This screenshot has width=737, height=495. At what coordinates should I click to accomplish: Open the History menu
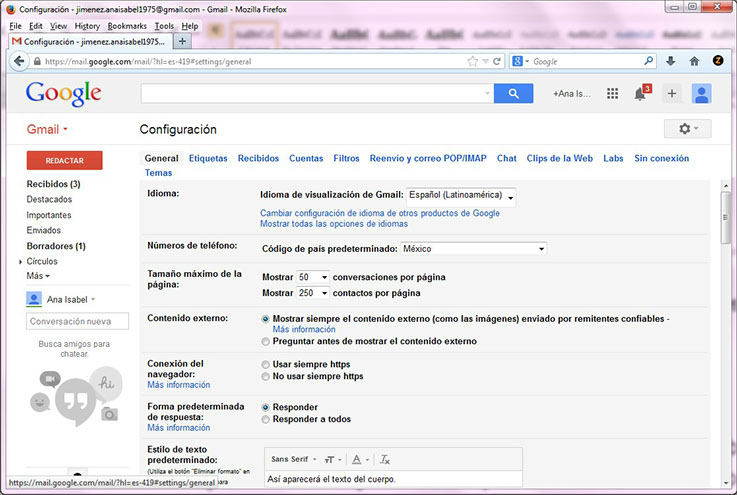pos(87,26)
